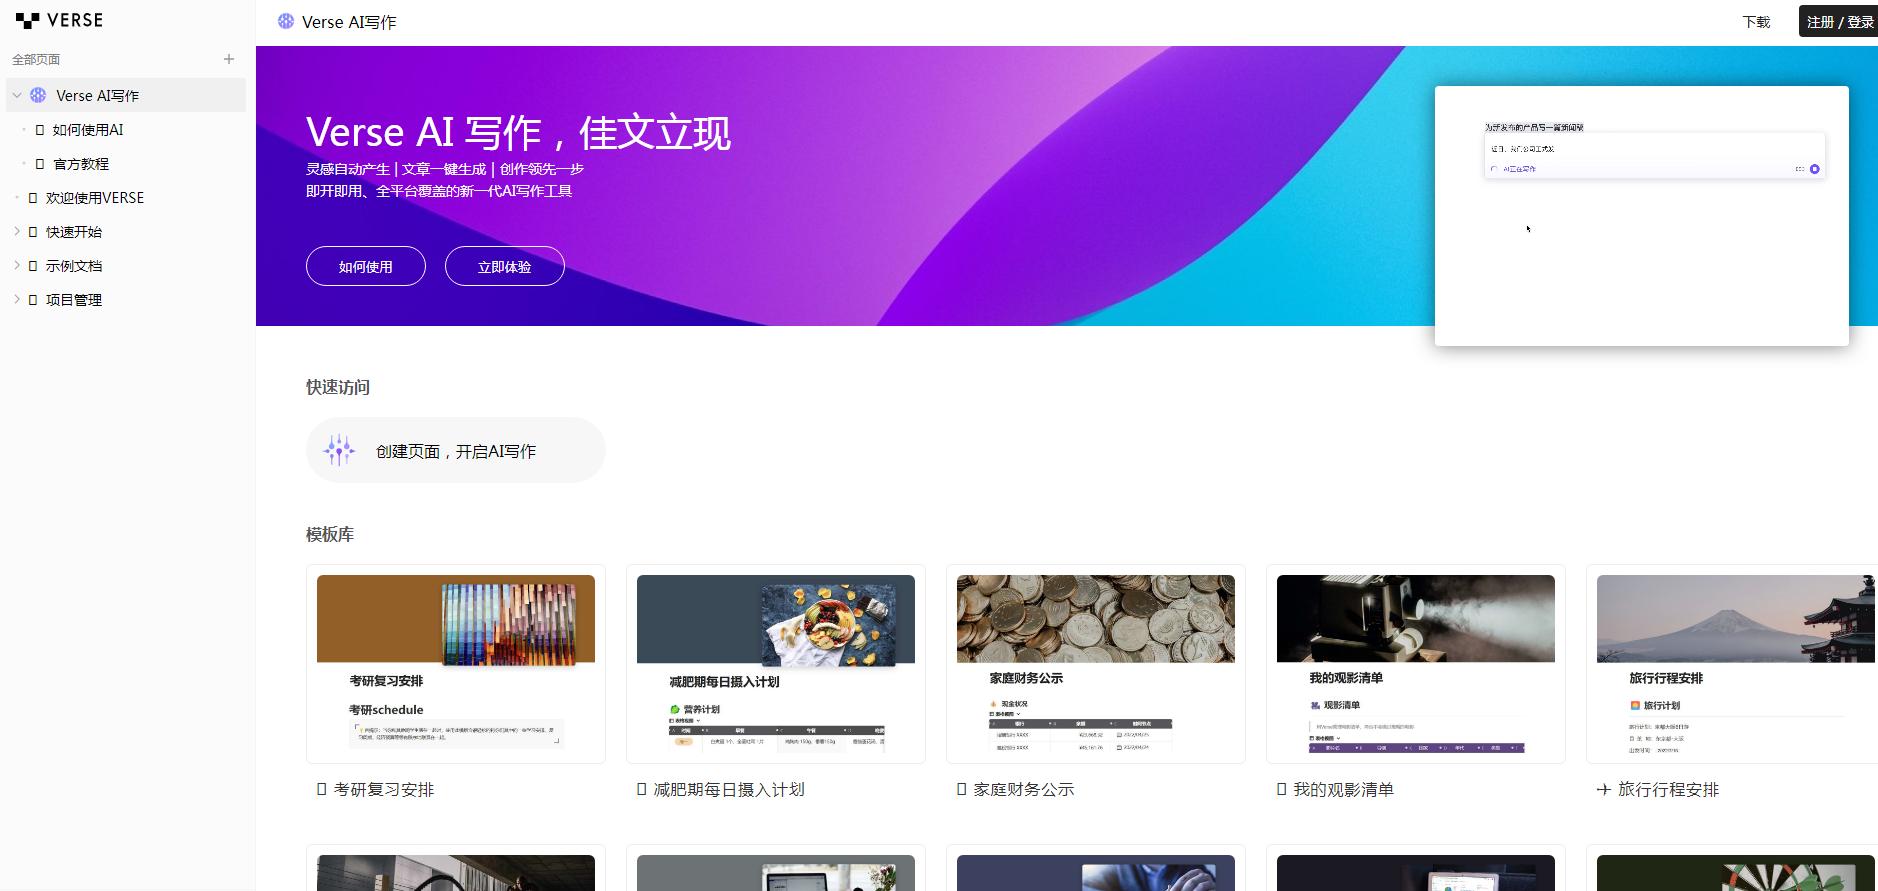Click the AI sparkle icon in 创建页面
The width and height of the screenshot is (1878, 891).
pyautogui.click(x=339, y=450)
